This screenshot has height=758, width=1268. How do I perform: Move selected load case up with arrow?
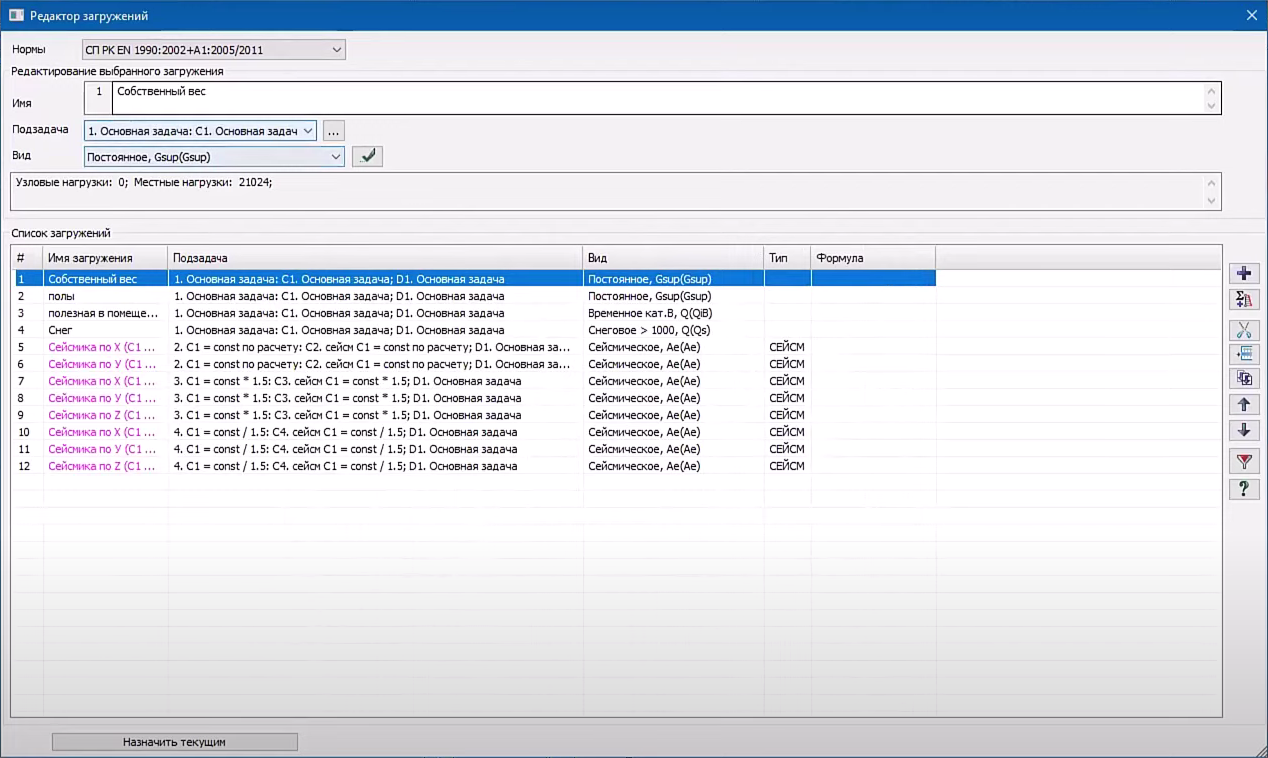(1243, 405)
